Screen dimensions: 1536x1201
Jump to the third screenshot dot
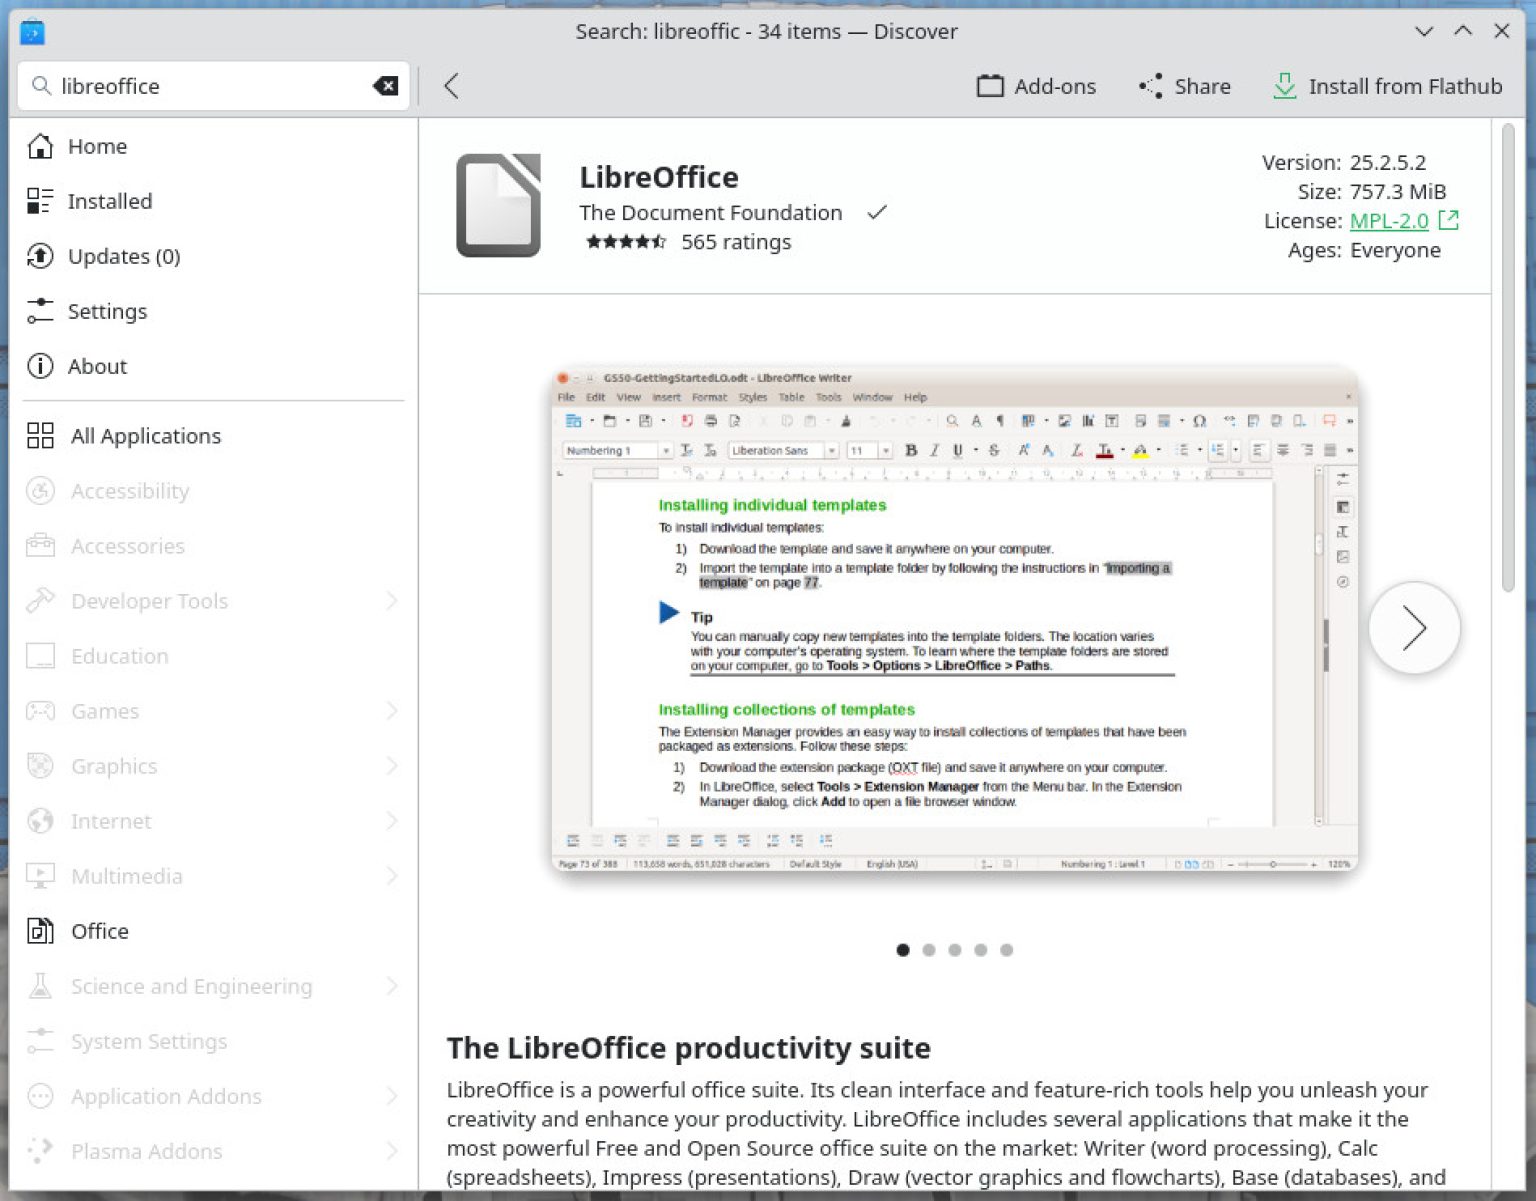pos(955,950)
